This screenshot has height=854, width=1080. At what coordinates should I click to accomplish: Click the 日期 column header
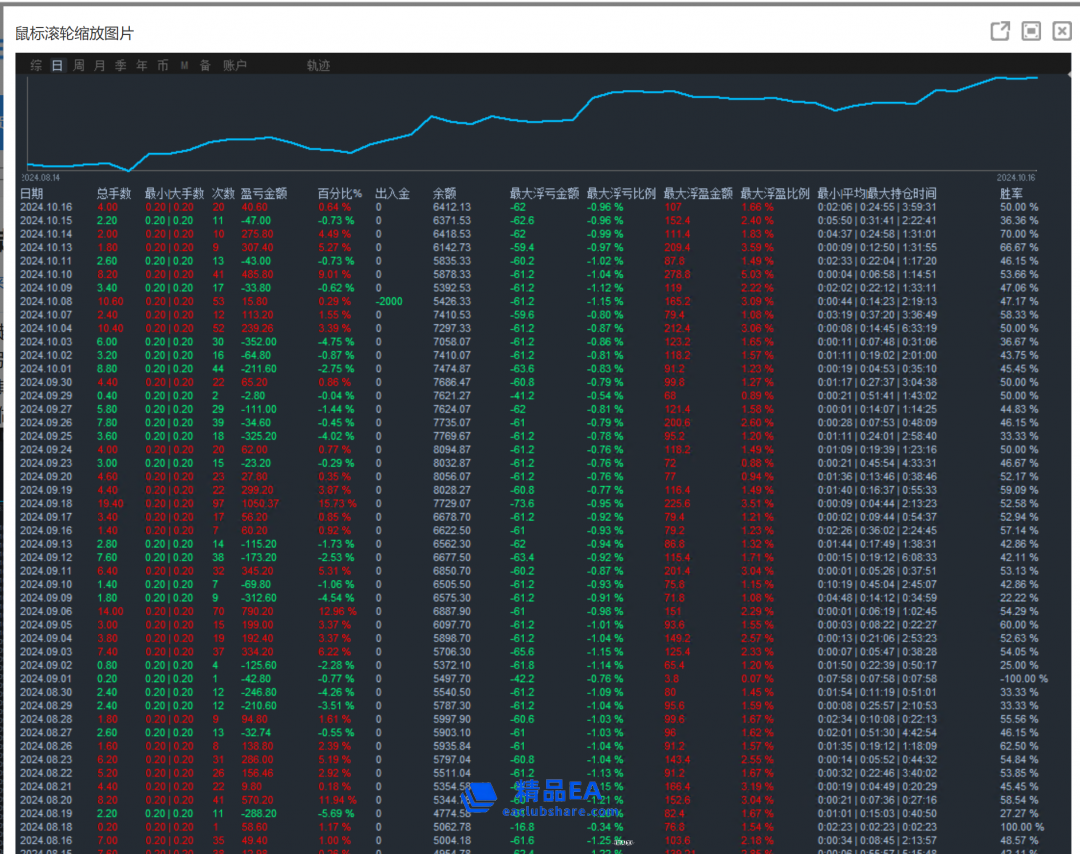click(x=32, y=193)
